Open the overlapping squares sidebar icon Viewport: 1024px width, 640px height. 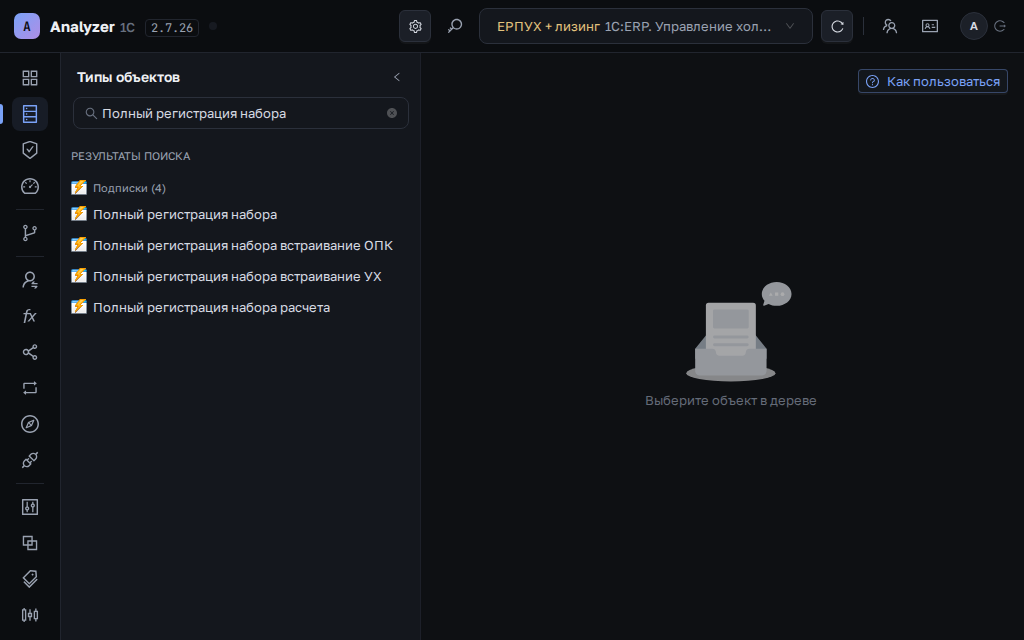(30, 543)
